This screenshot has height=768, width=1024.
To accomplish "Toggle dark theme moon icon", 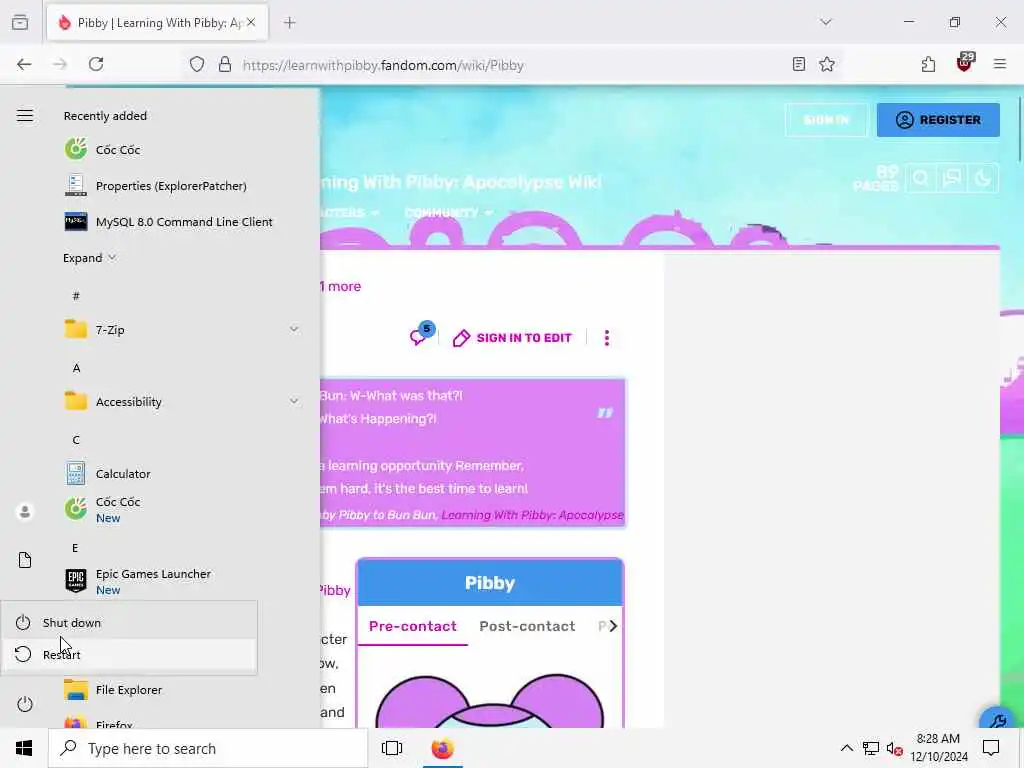I will point(983,178).
